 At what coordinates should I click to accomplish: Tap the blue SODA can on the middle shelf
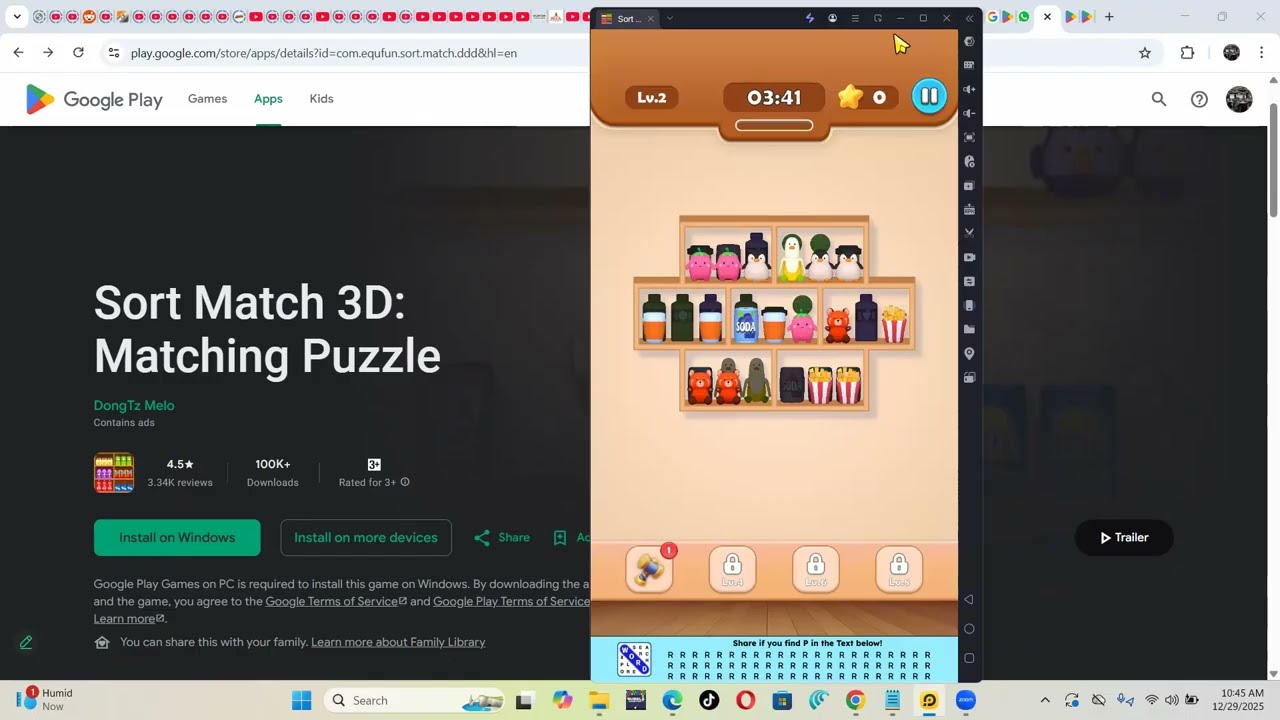pyautogui.click(x=746, y=319)
